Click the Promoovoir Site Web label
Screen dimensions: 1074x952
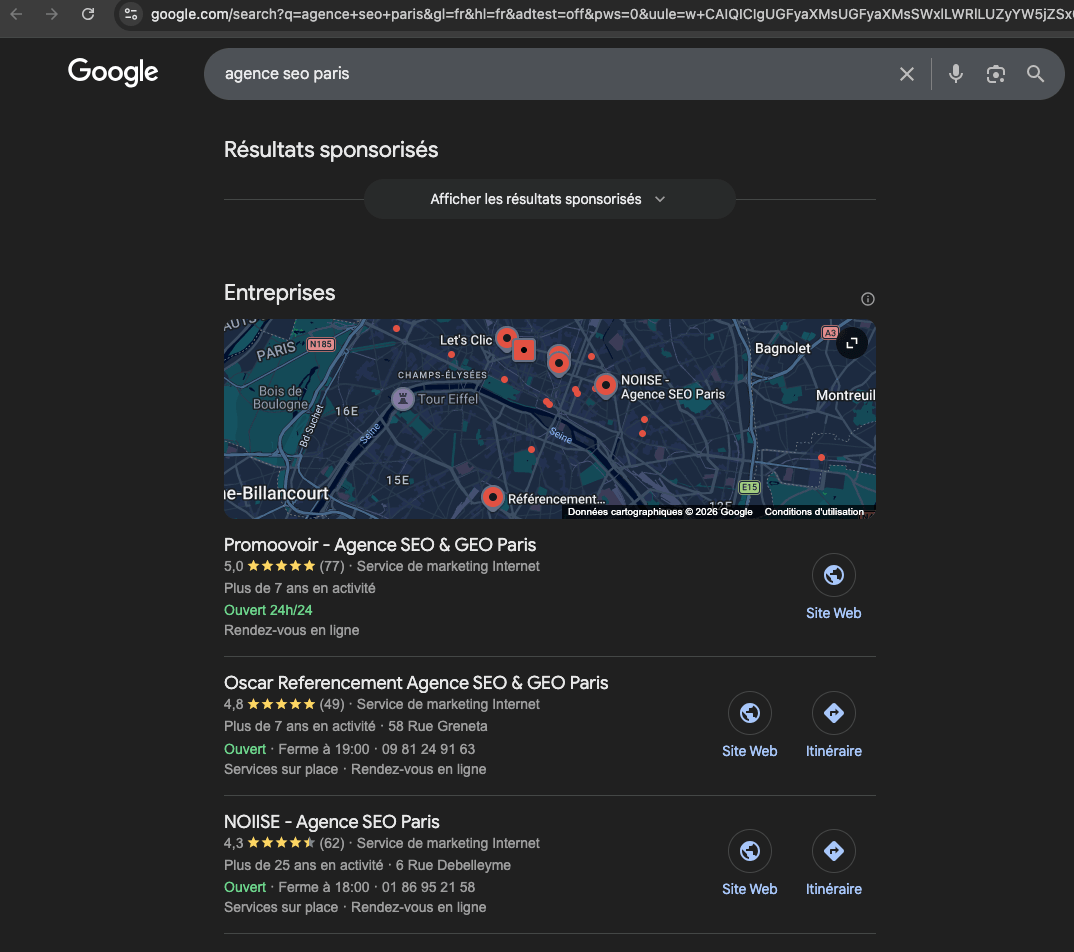pos(834,613)
